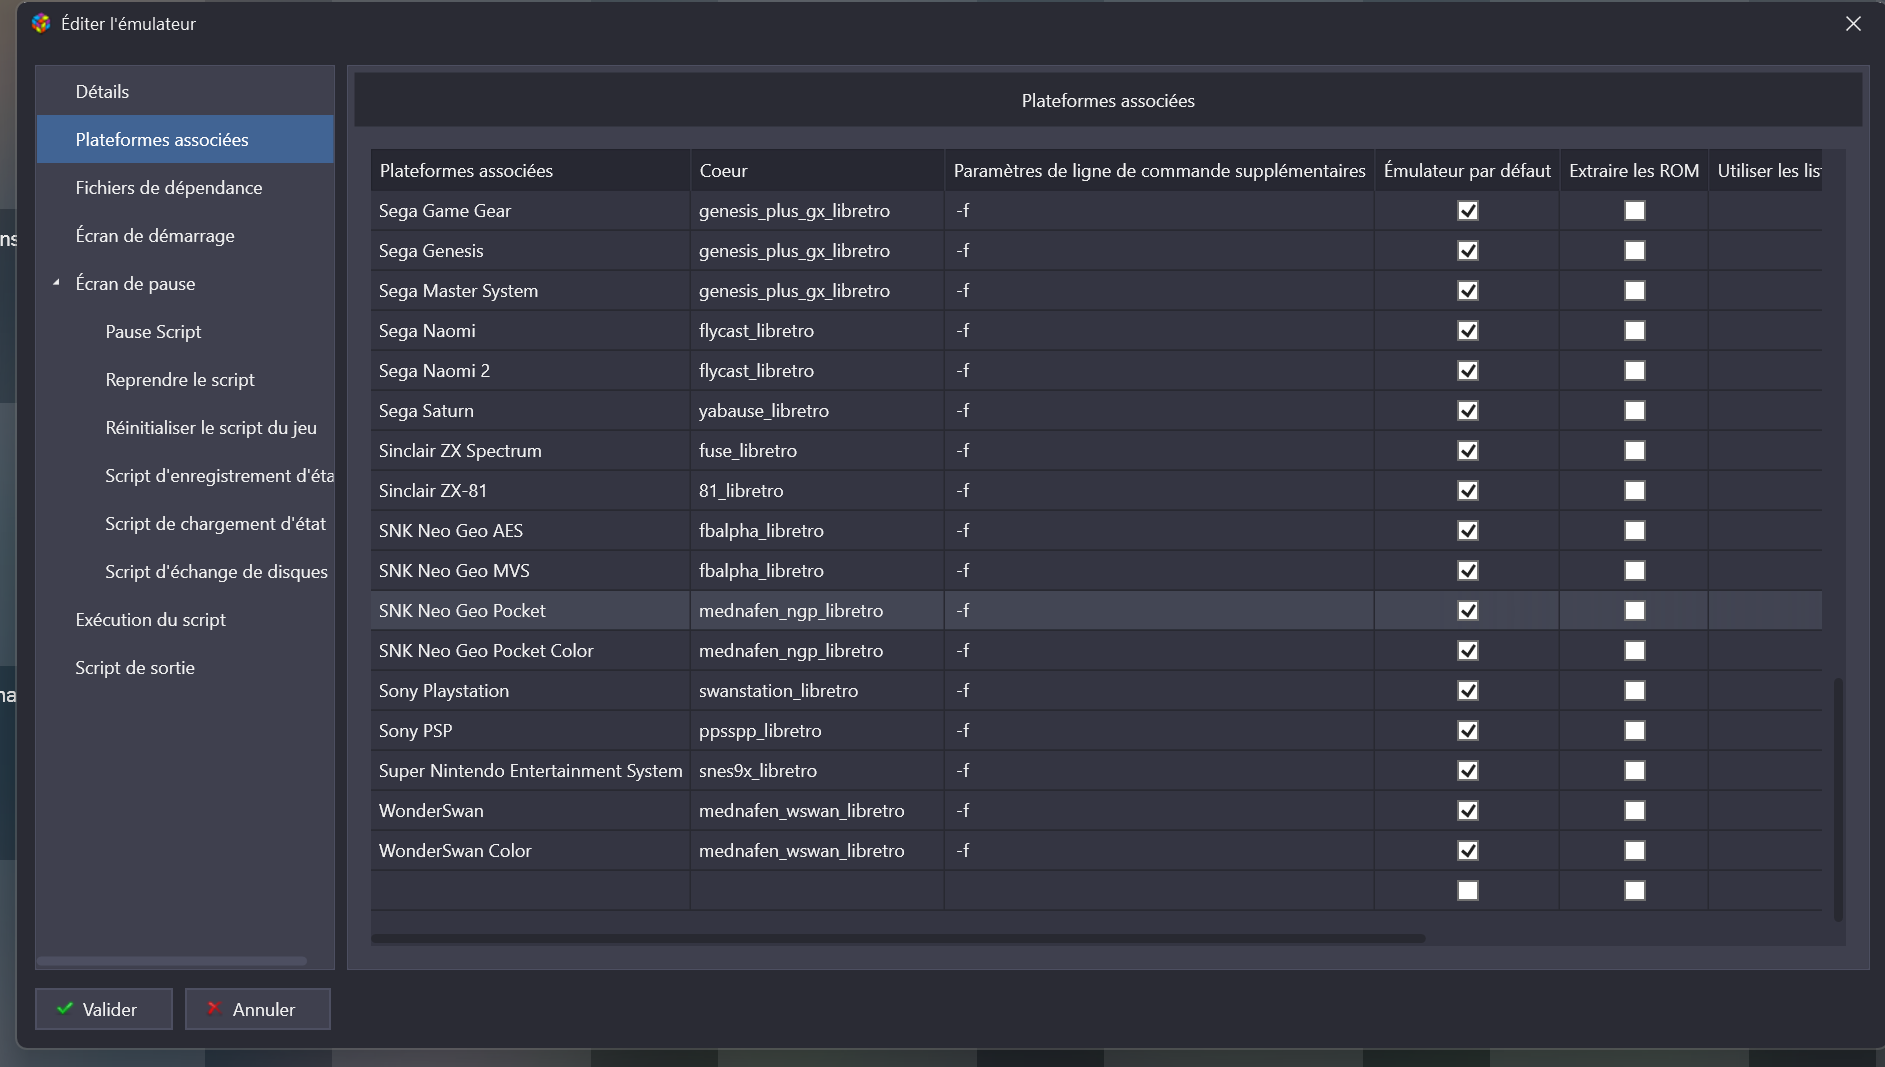Select the Sega Naomi platform cell

click(530, 330)
